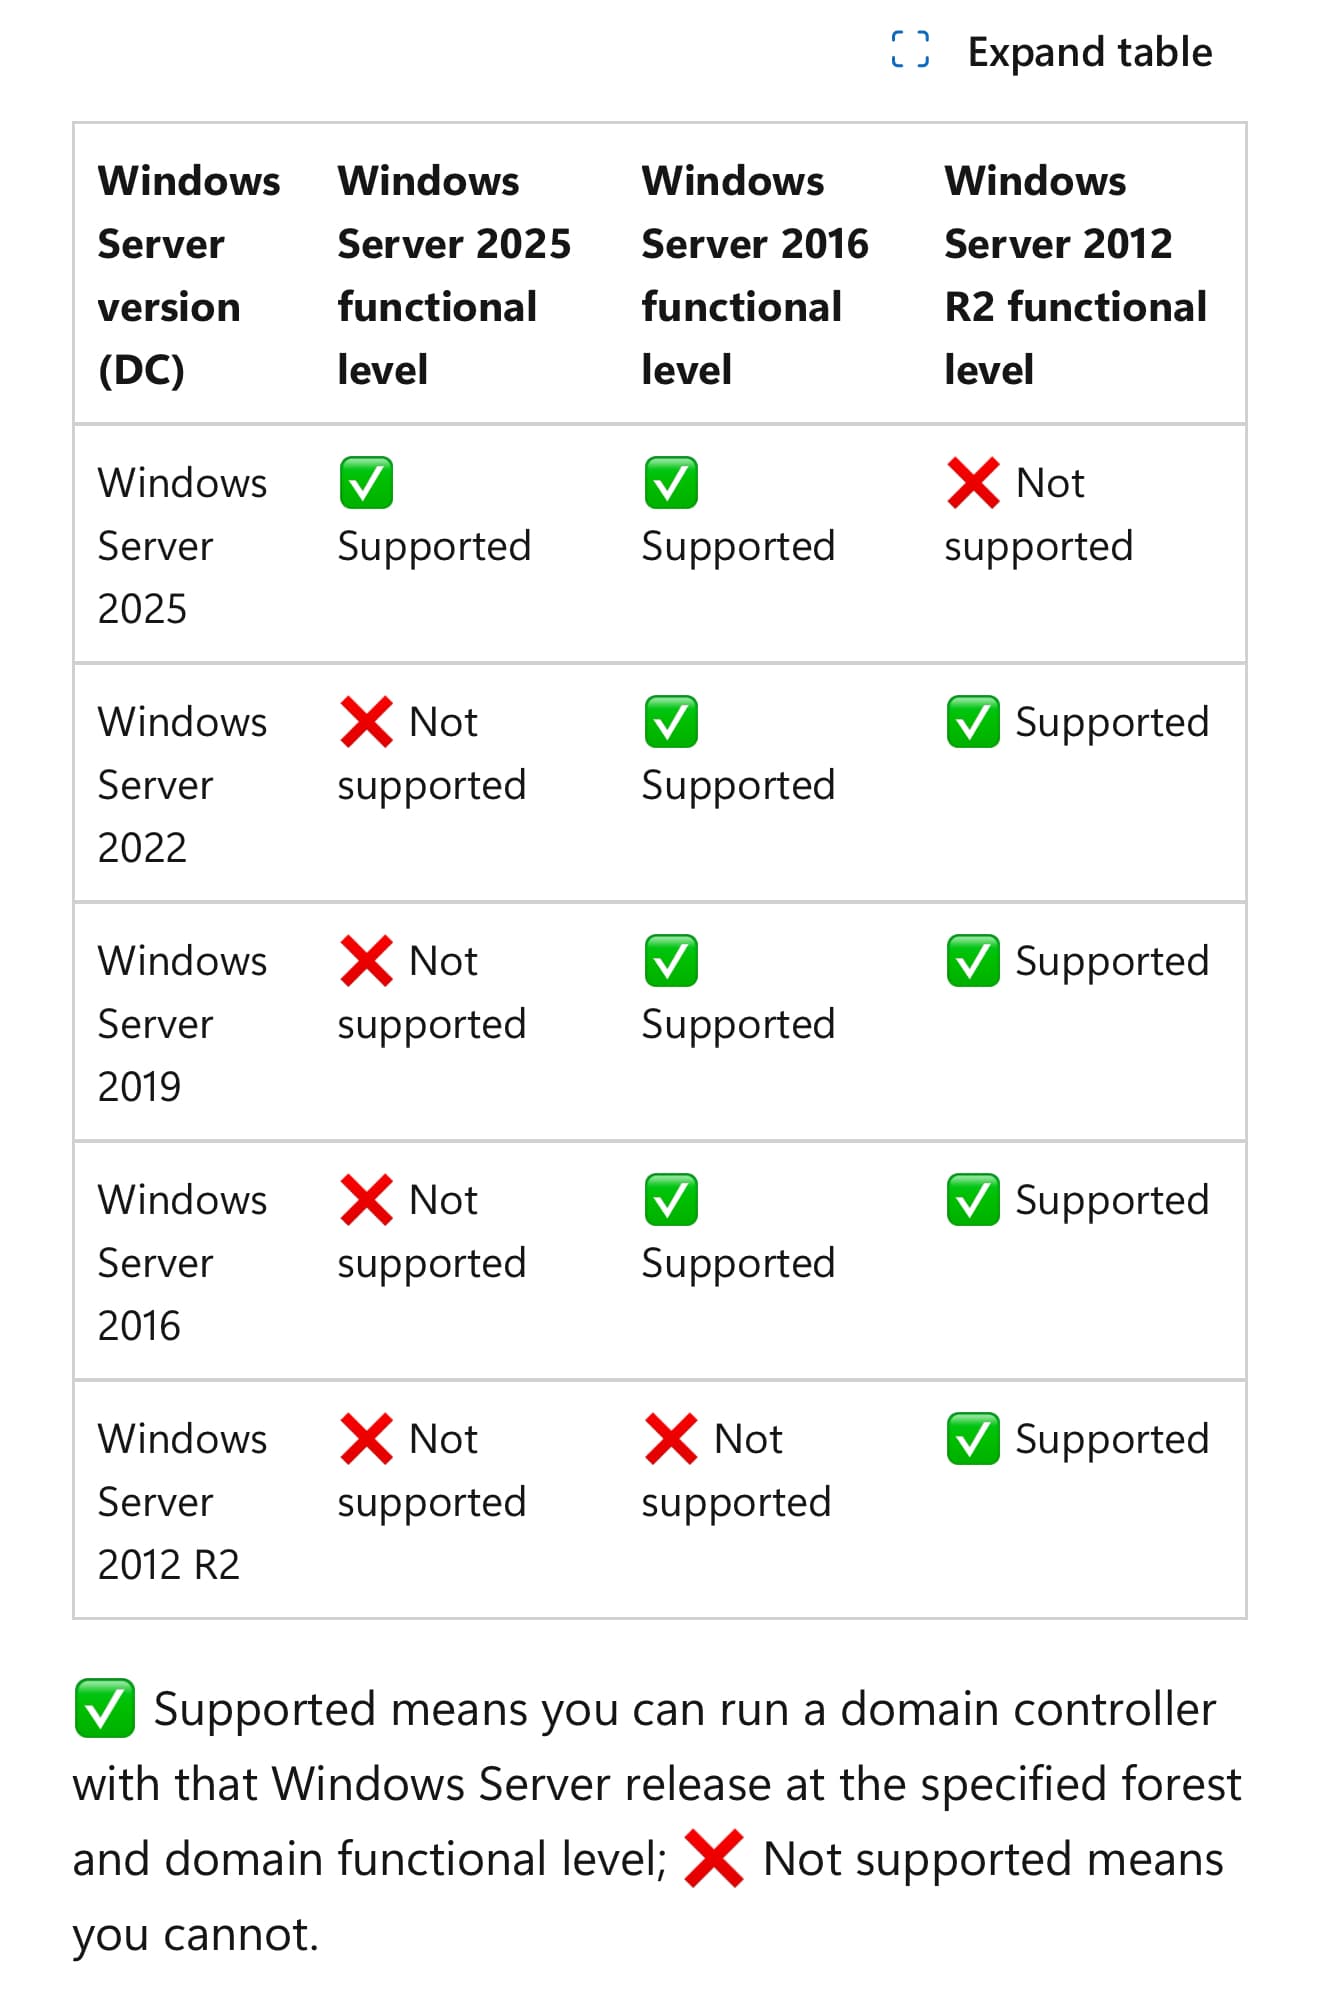
Task: Click red X for Server 2012 R2 at 2016 level
Action: [671, 1439]
